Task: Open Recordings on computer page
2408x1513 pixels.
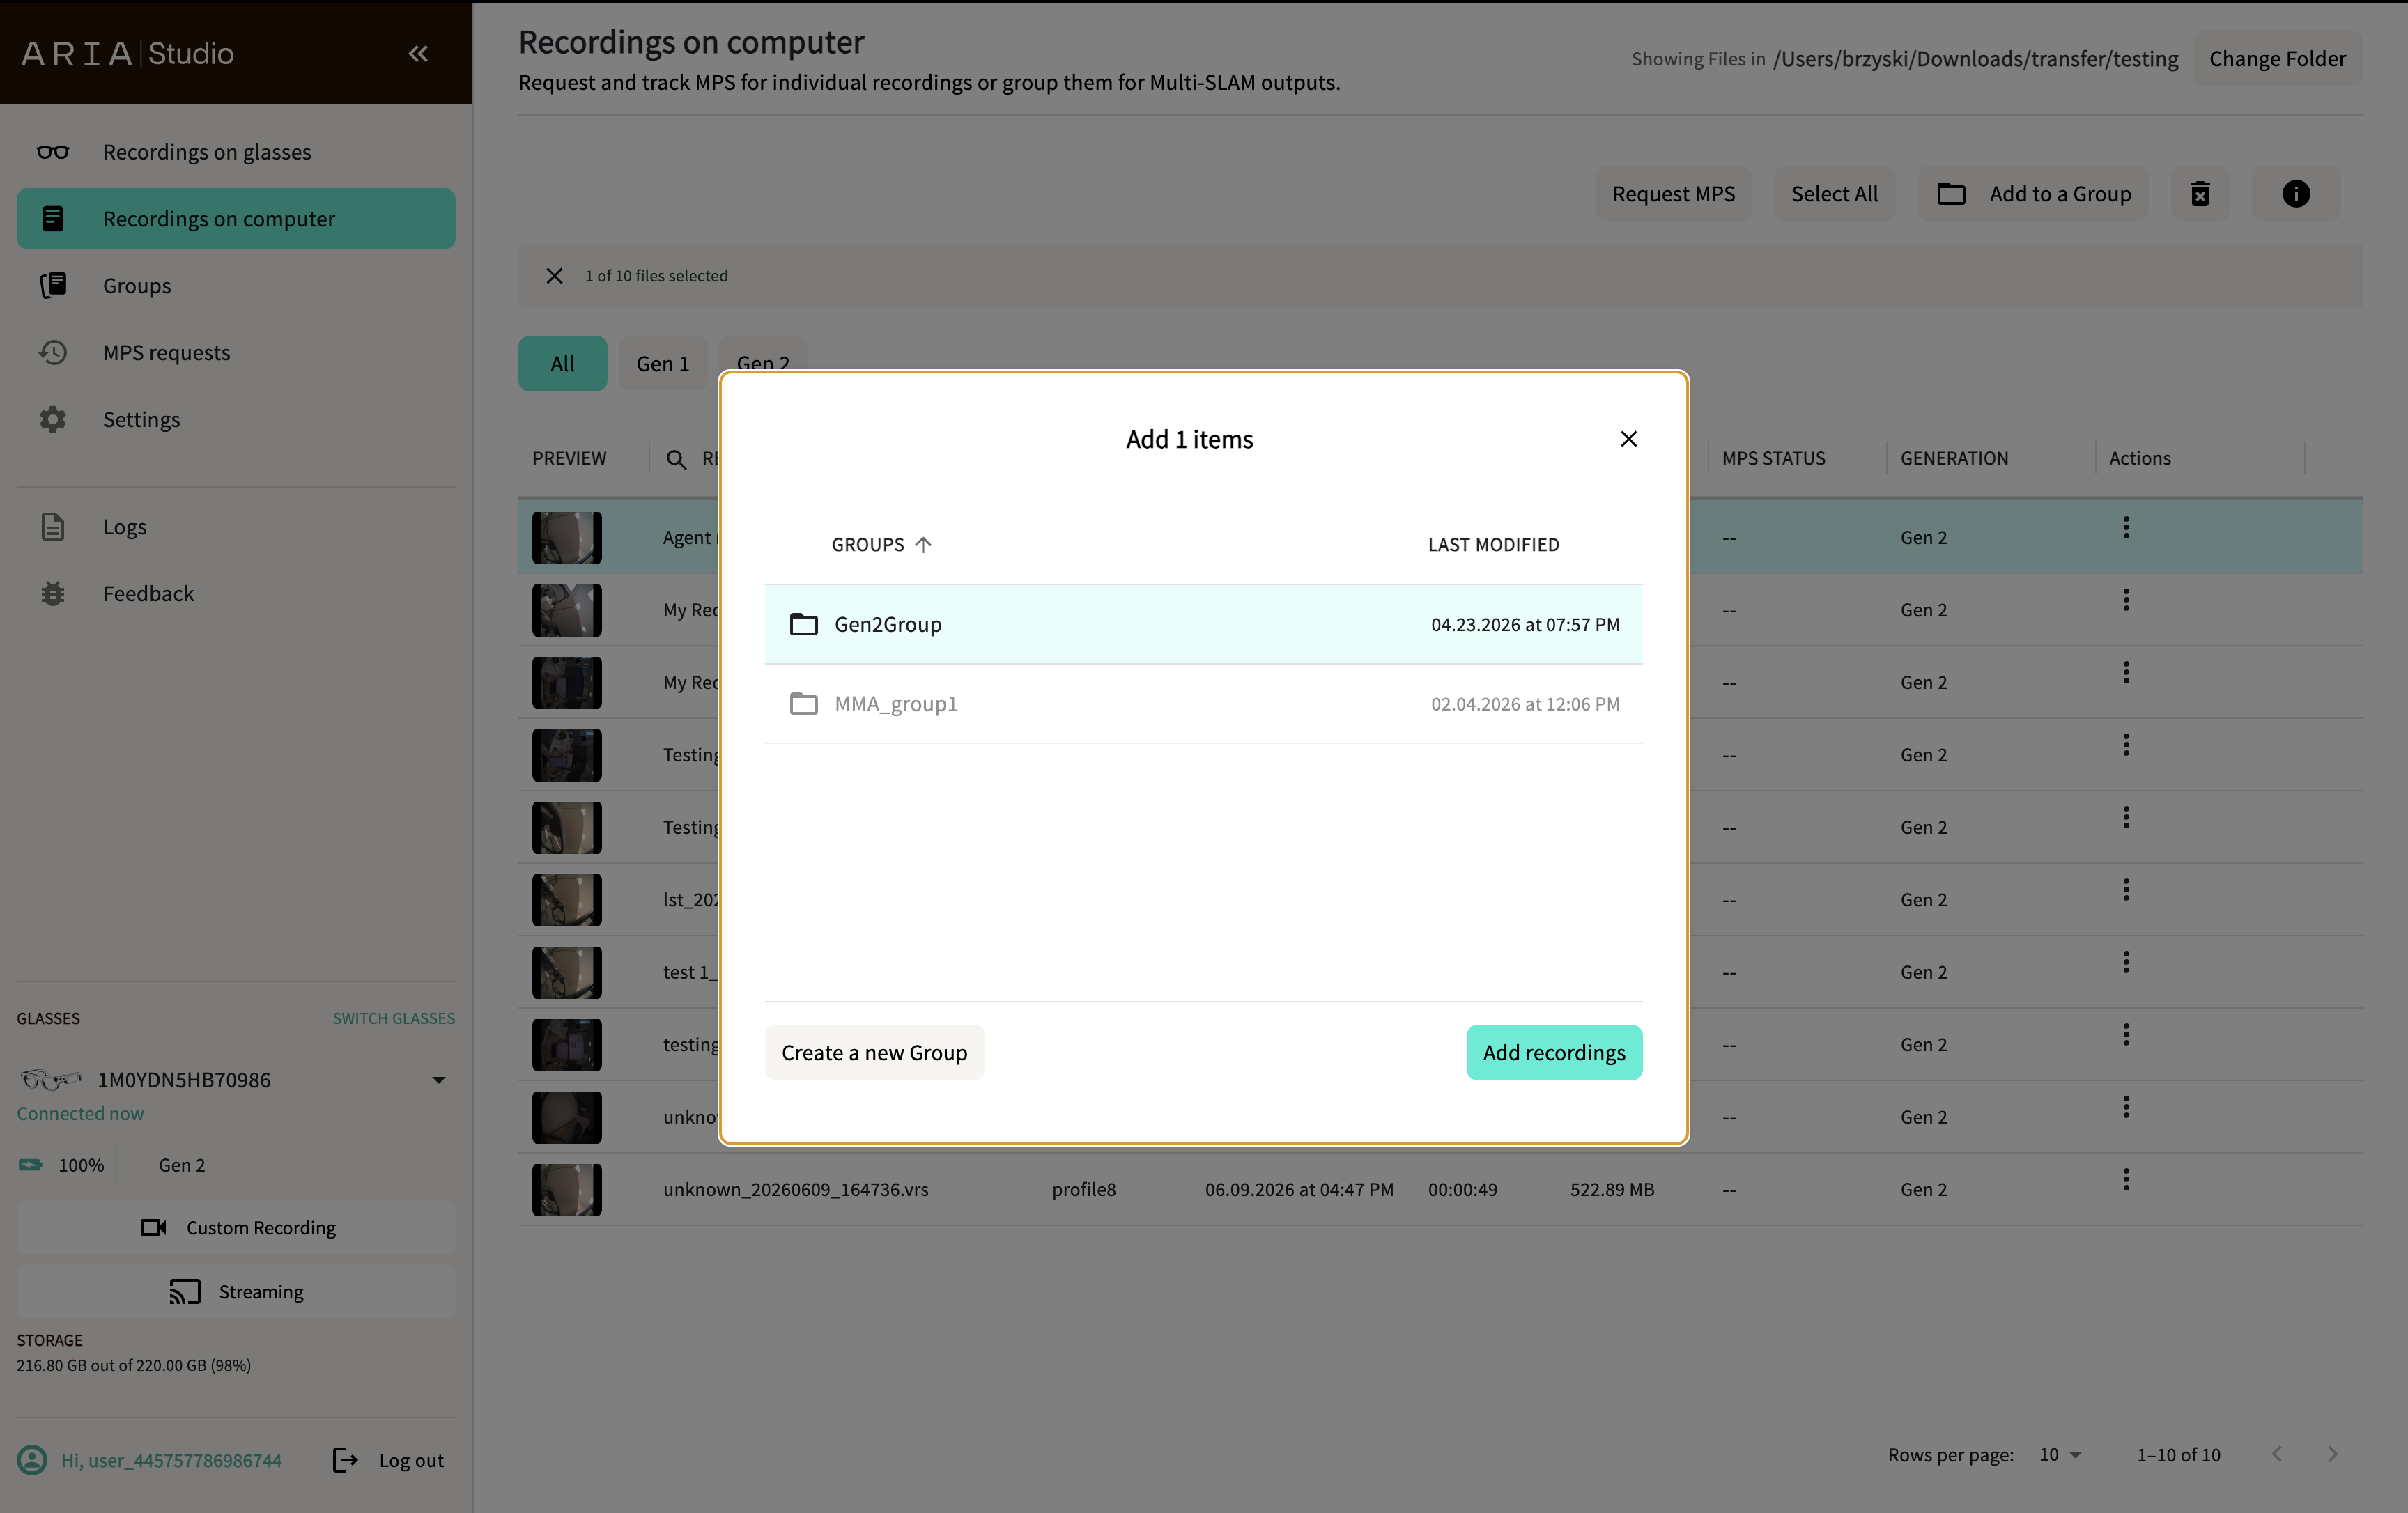Action: (236, 218)
